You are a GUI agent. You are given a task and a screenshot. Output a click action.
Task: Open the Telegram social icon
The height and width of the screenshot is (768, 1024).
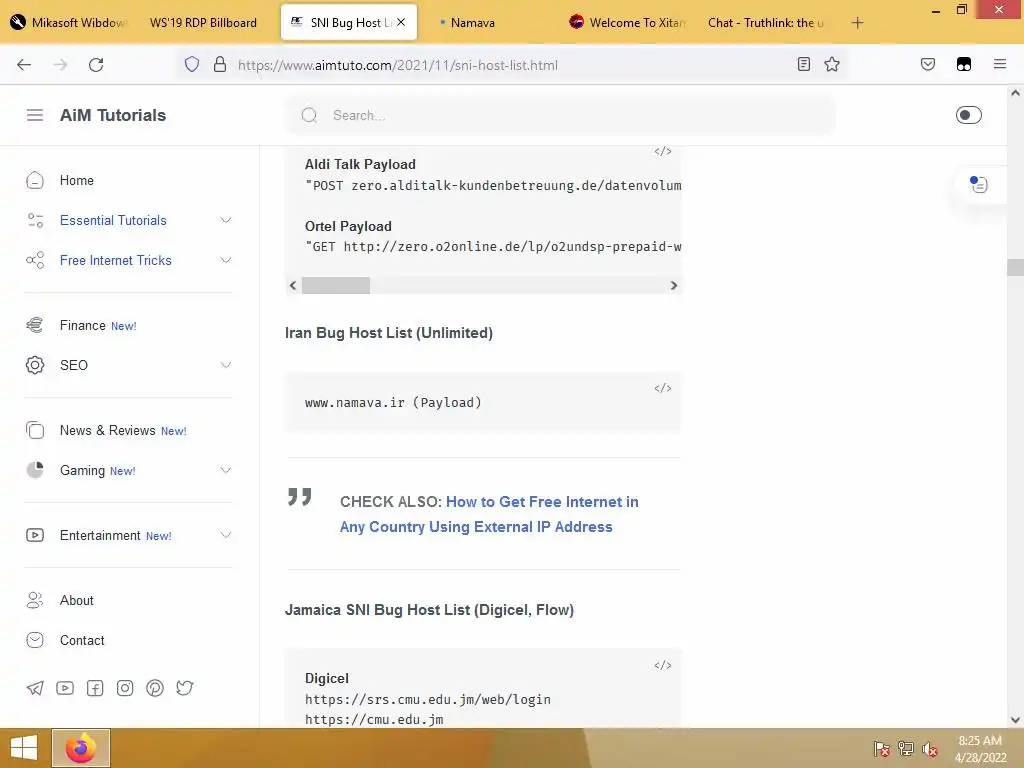pyautogui.click(x=35, y=688)
